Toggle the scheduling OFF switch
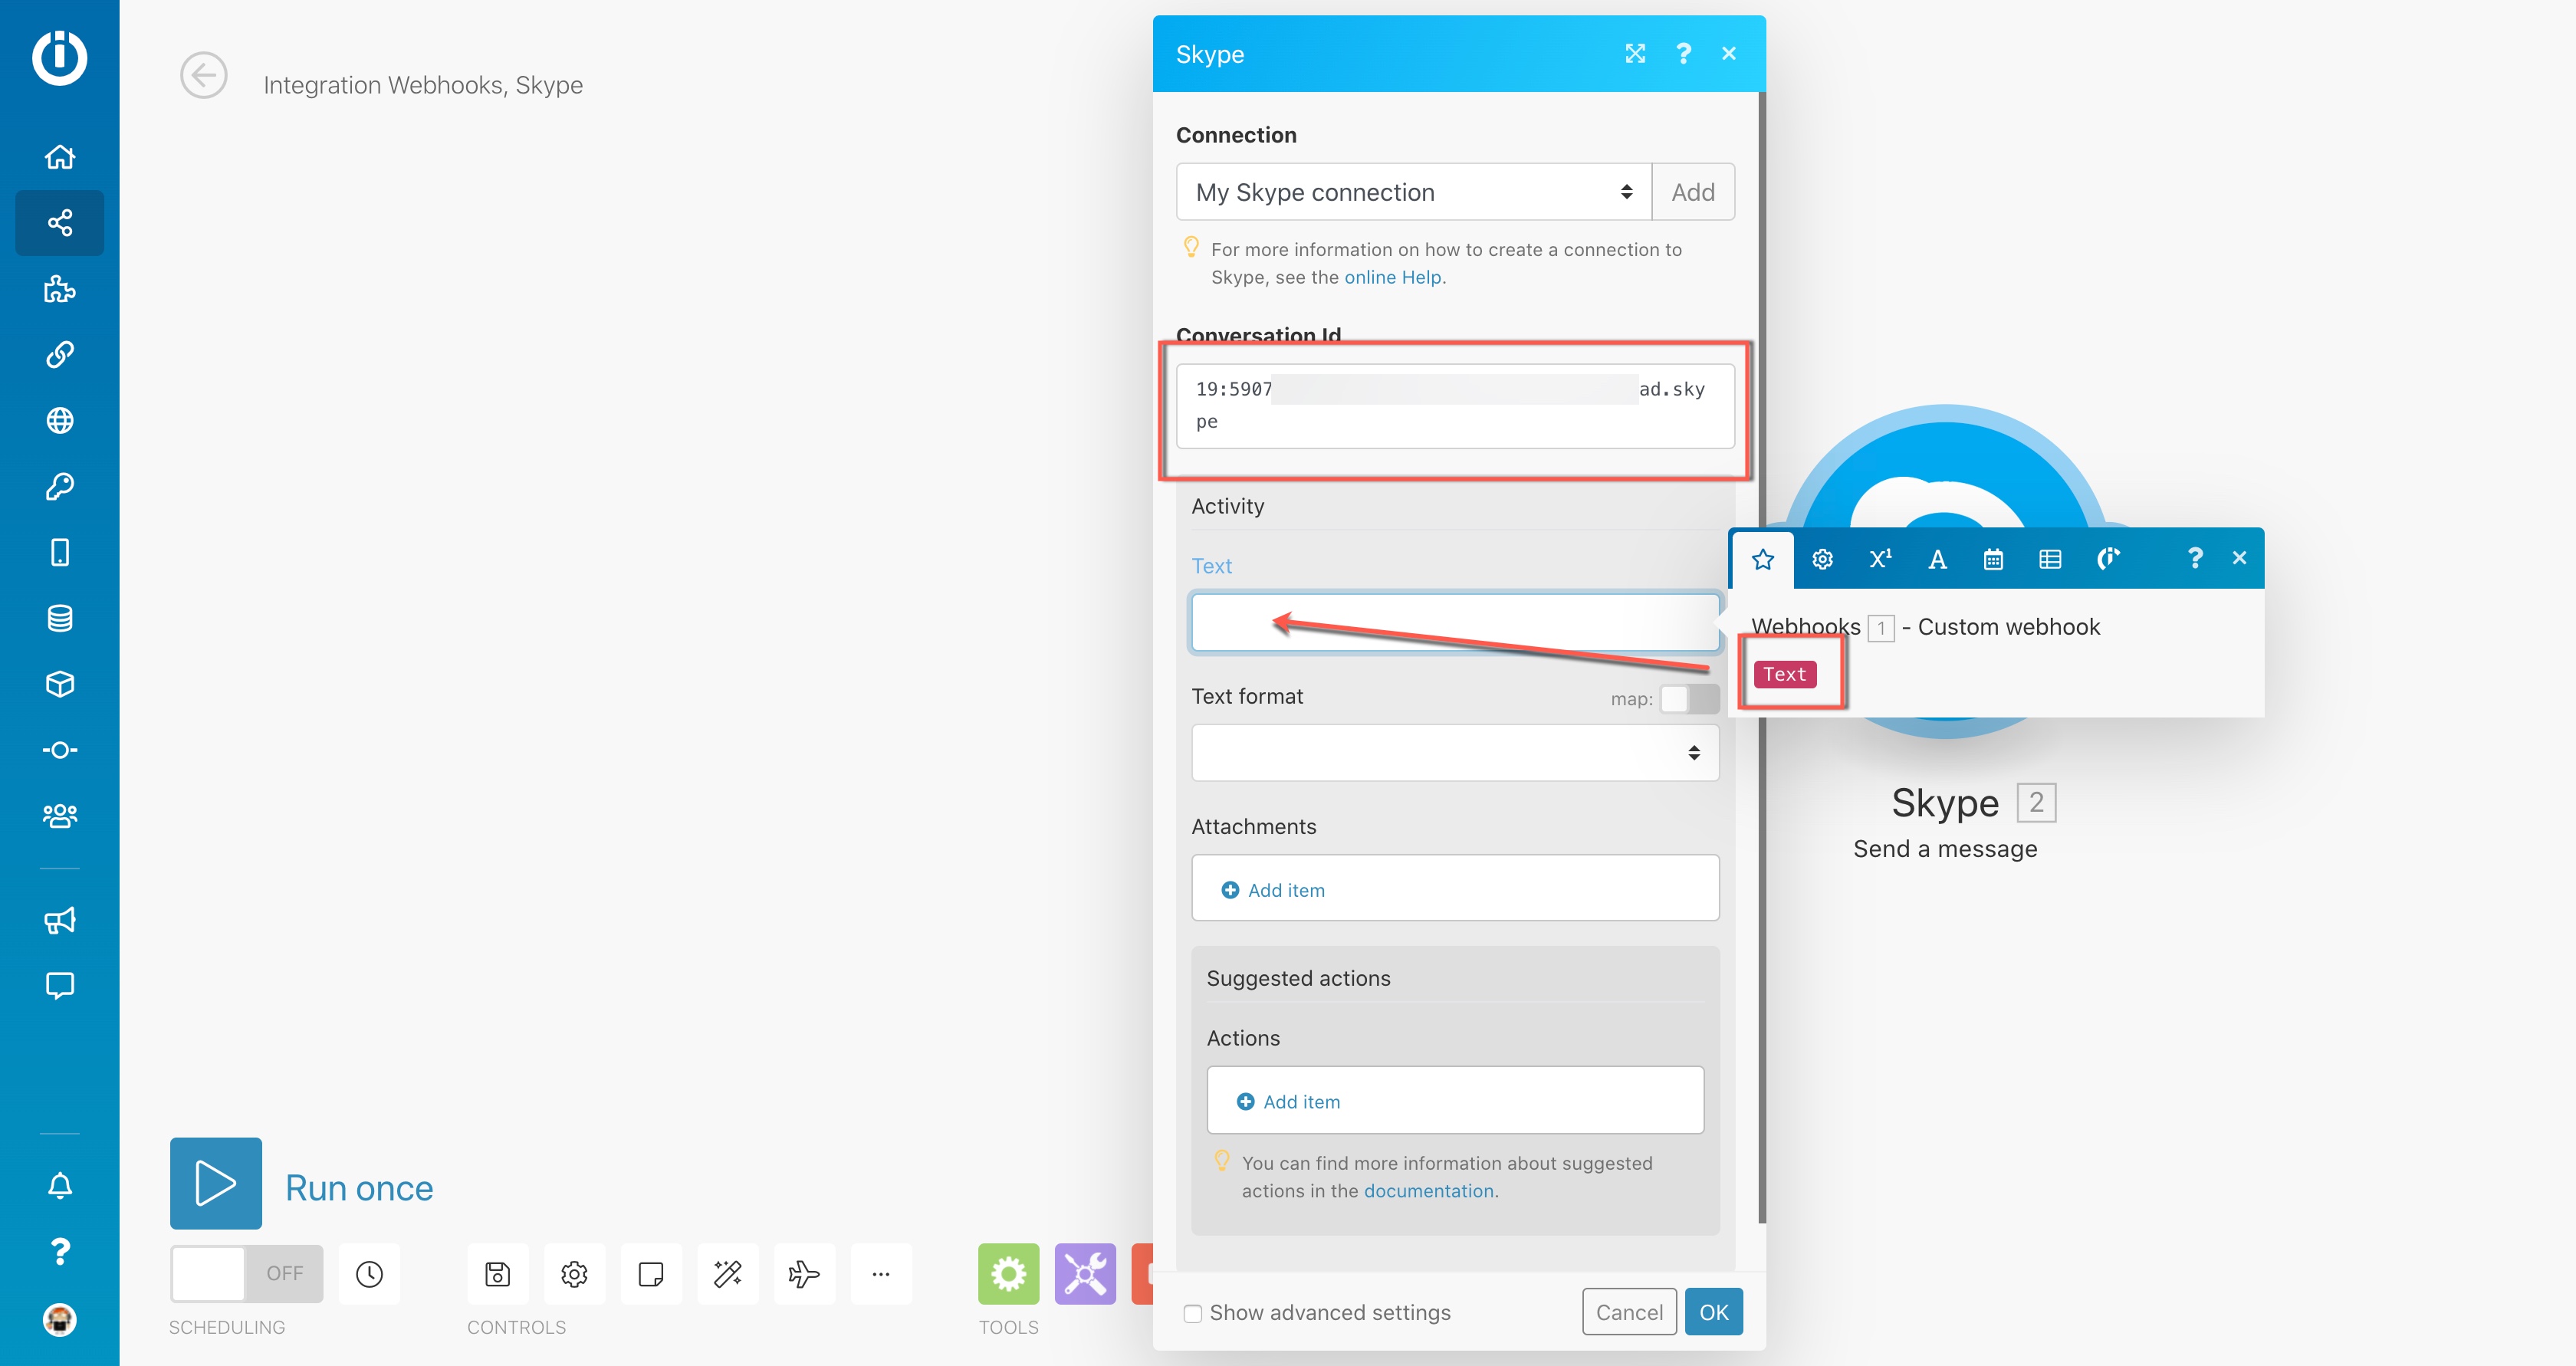Image resolution: width=2576 pixels, height=1366 pixels. coord(246,1273)
